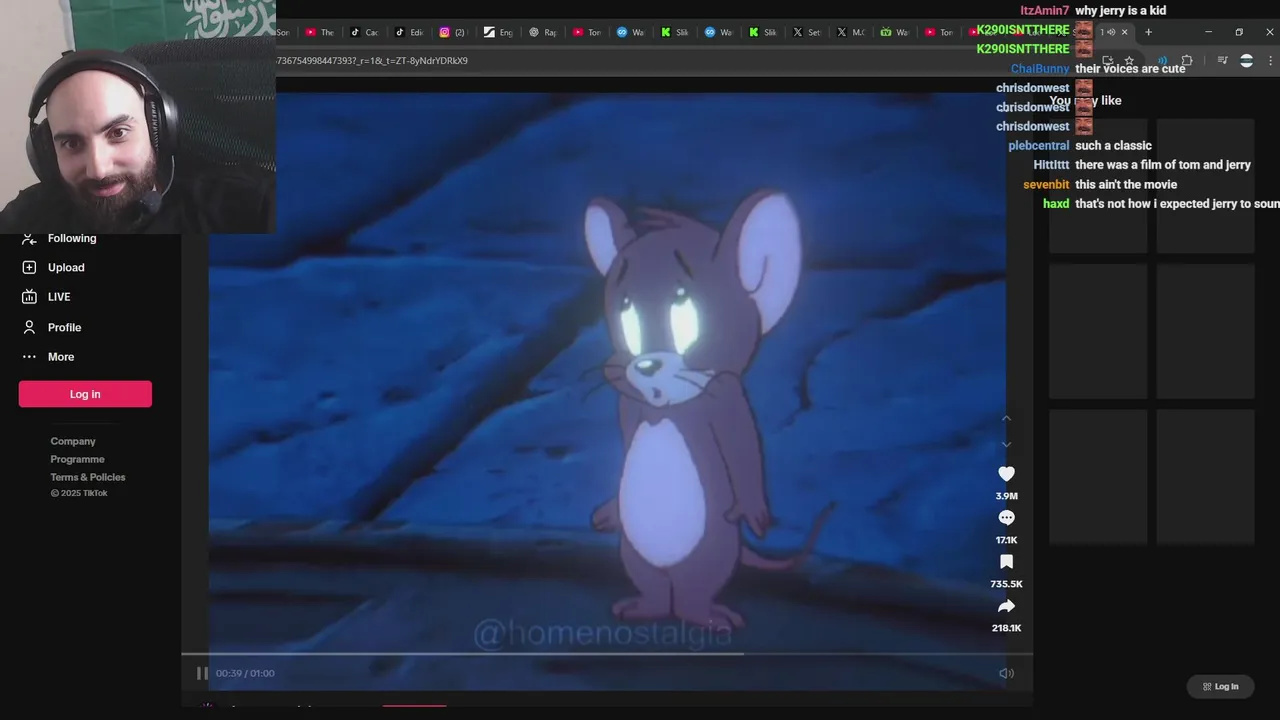
Task: Switch to the TikTok tab labeled Cac
Action: pos(364,32)
